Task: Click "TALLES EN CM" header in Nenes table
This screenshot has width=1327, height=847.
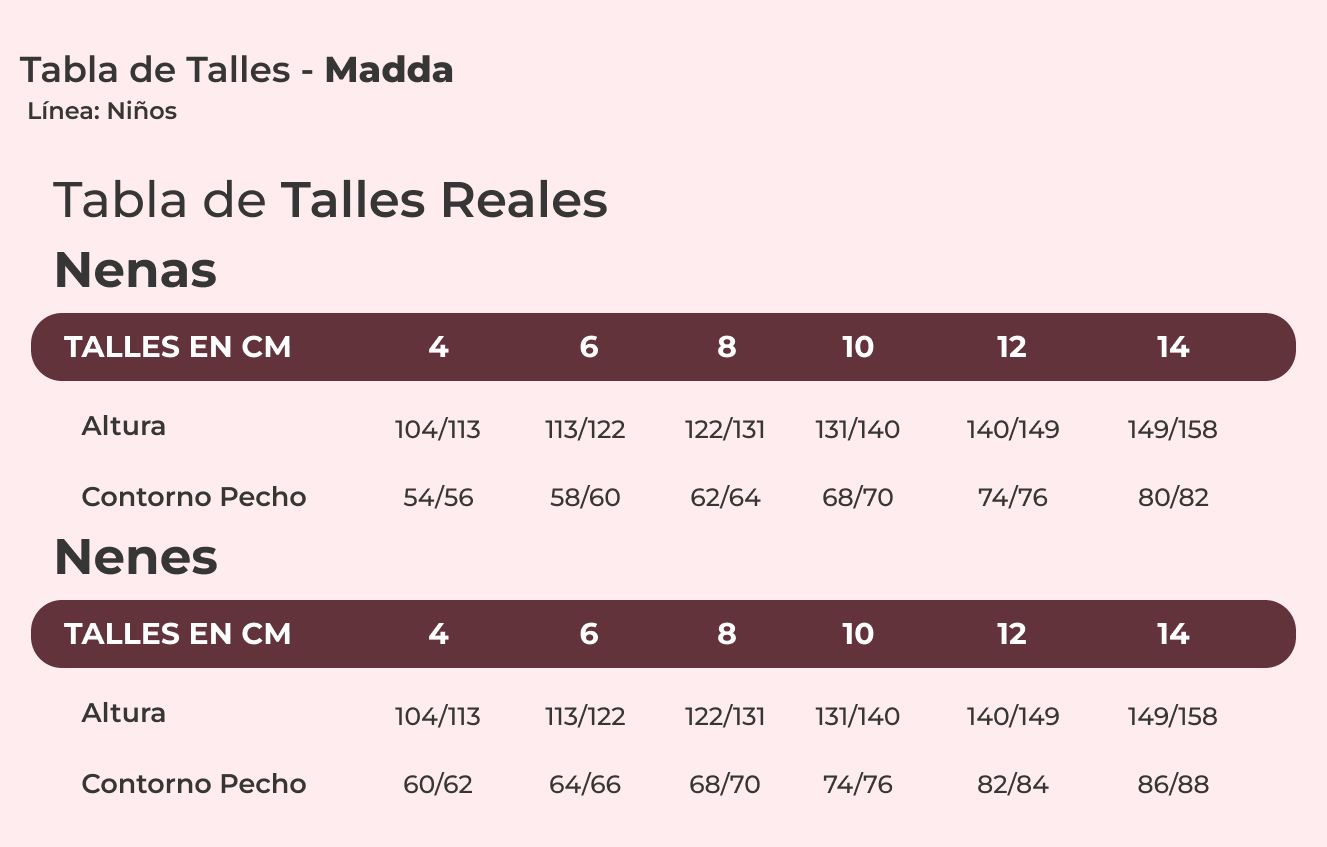Action: pos(178,634)
